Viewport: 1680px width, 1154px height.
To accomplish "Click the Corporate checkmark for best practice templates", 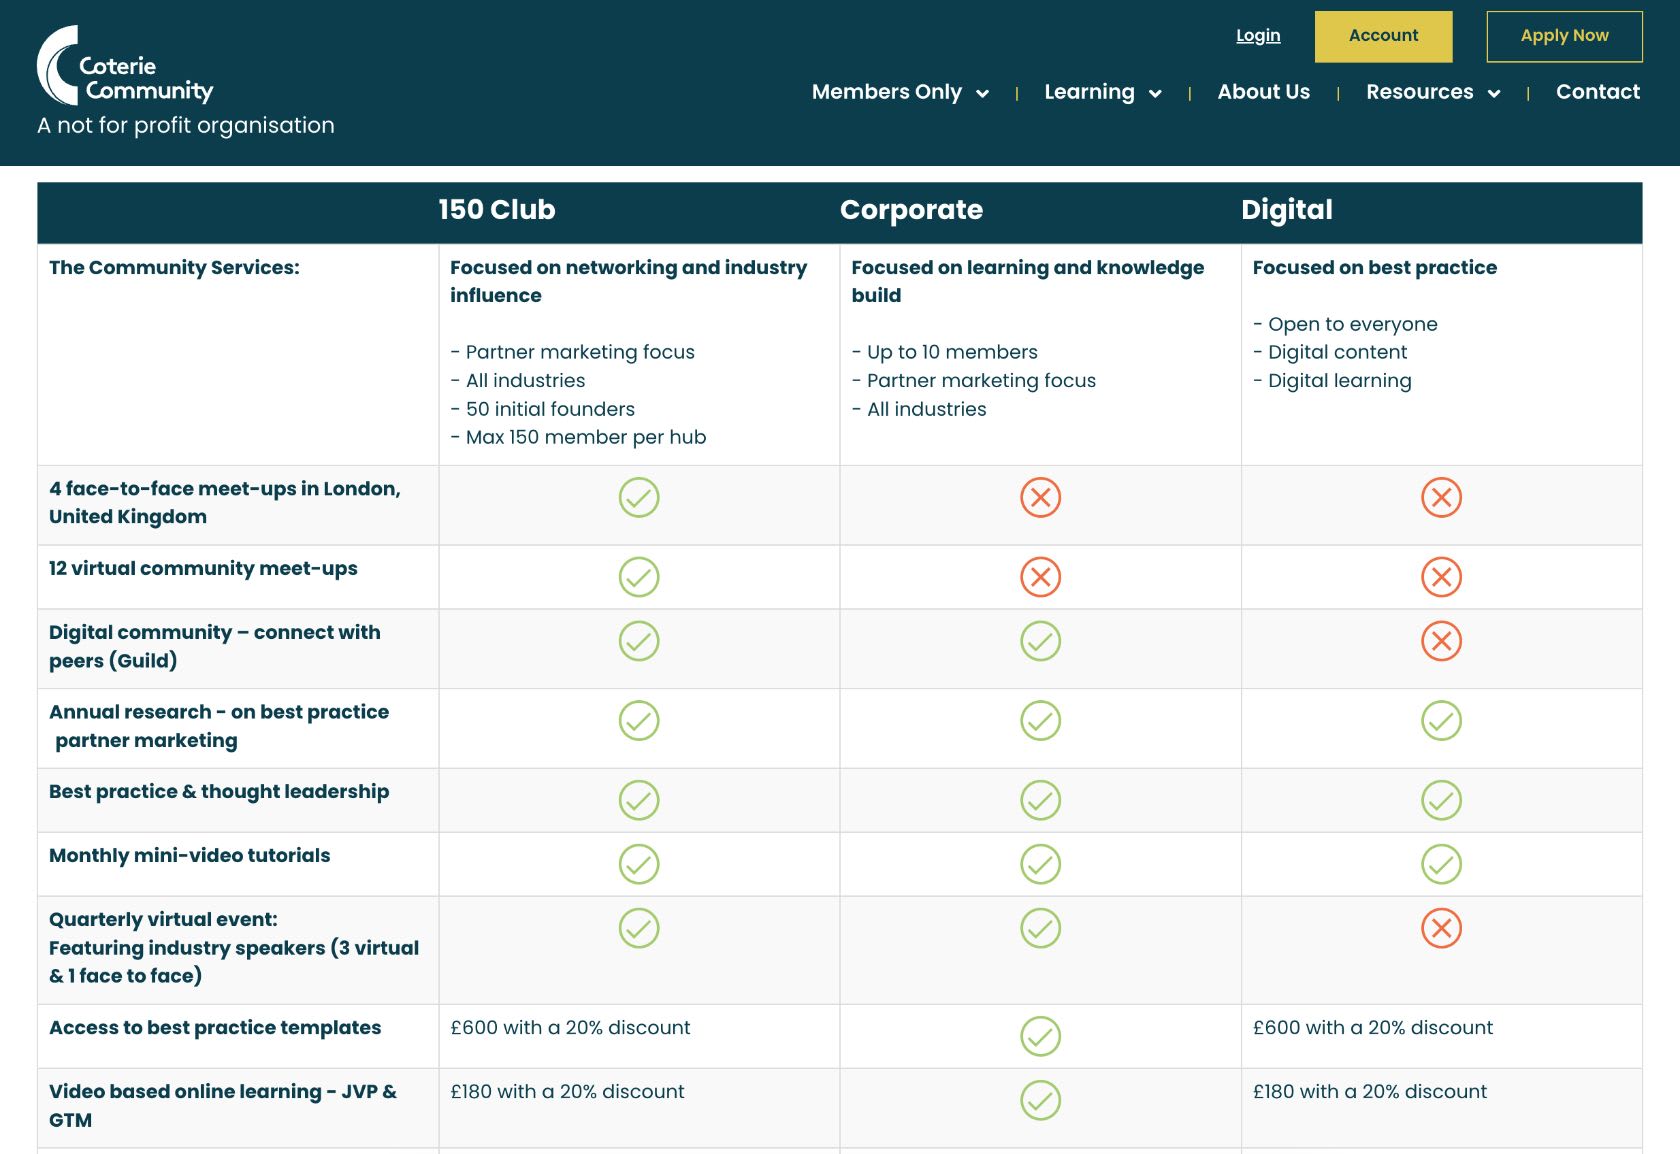I will (1040, 1036).
